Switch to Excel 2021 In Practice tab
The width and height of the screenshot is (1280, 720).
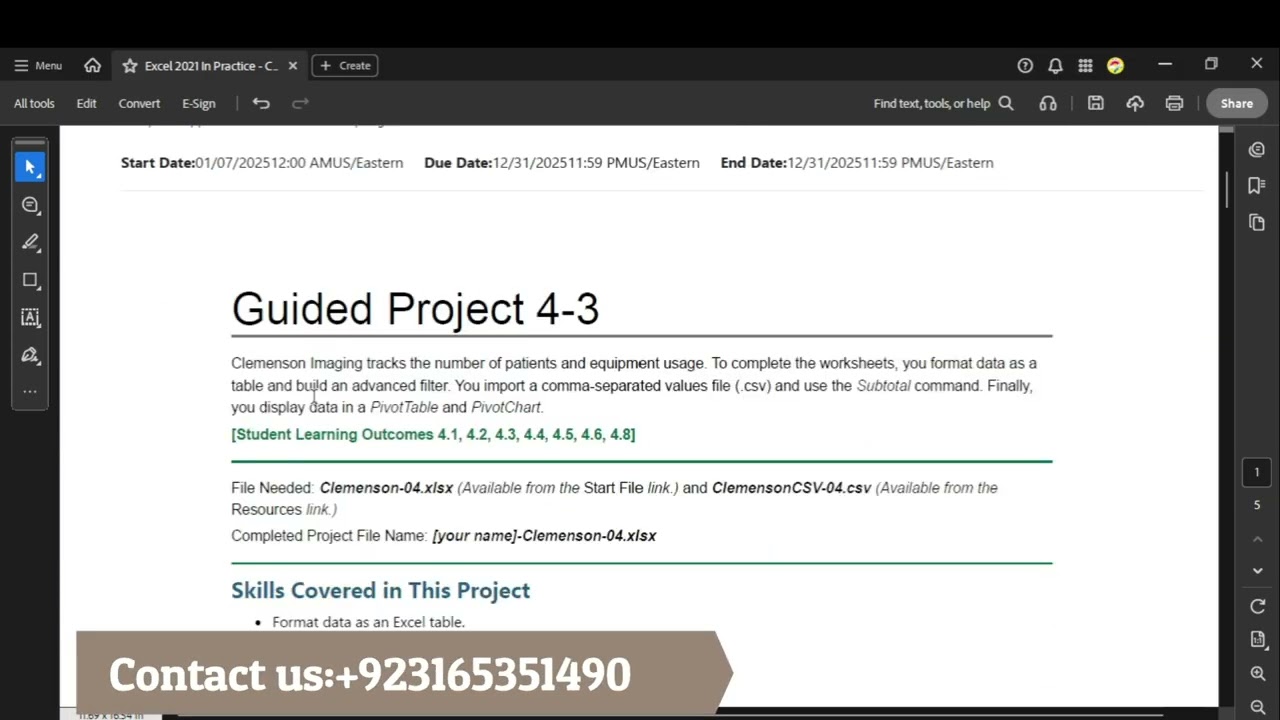tap(210, 66)
